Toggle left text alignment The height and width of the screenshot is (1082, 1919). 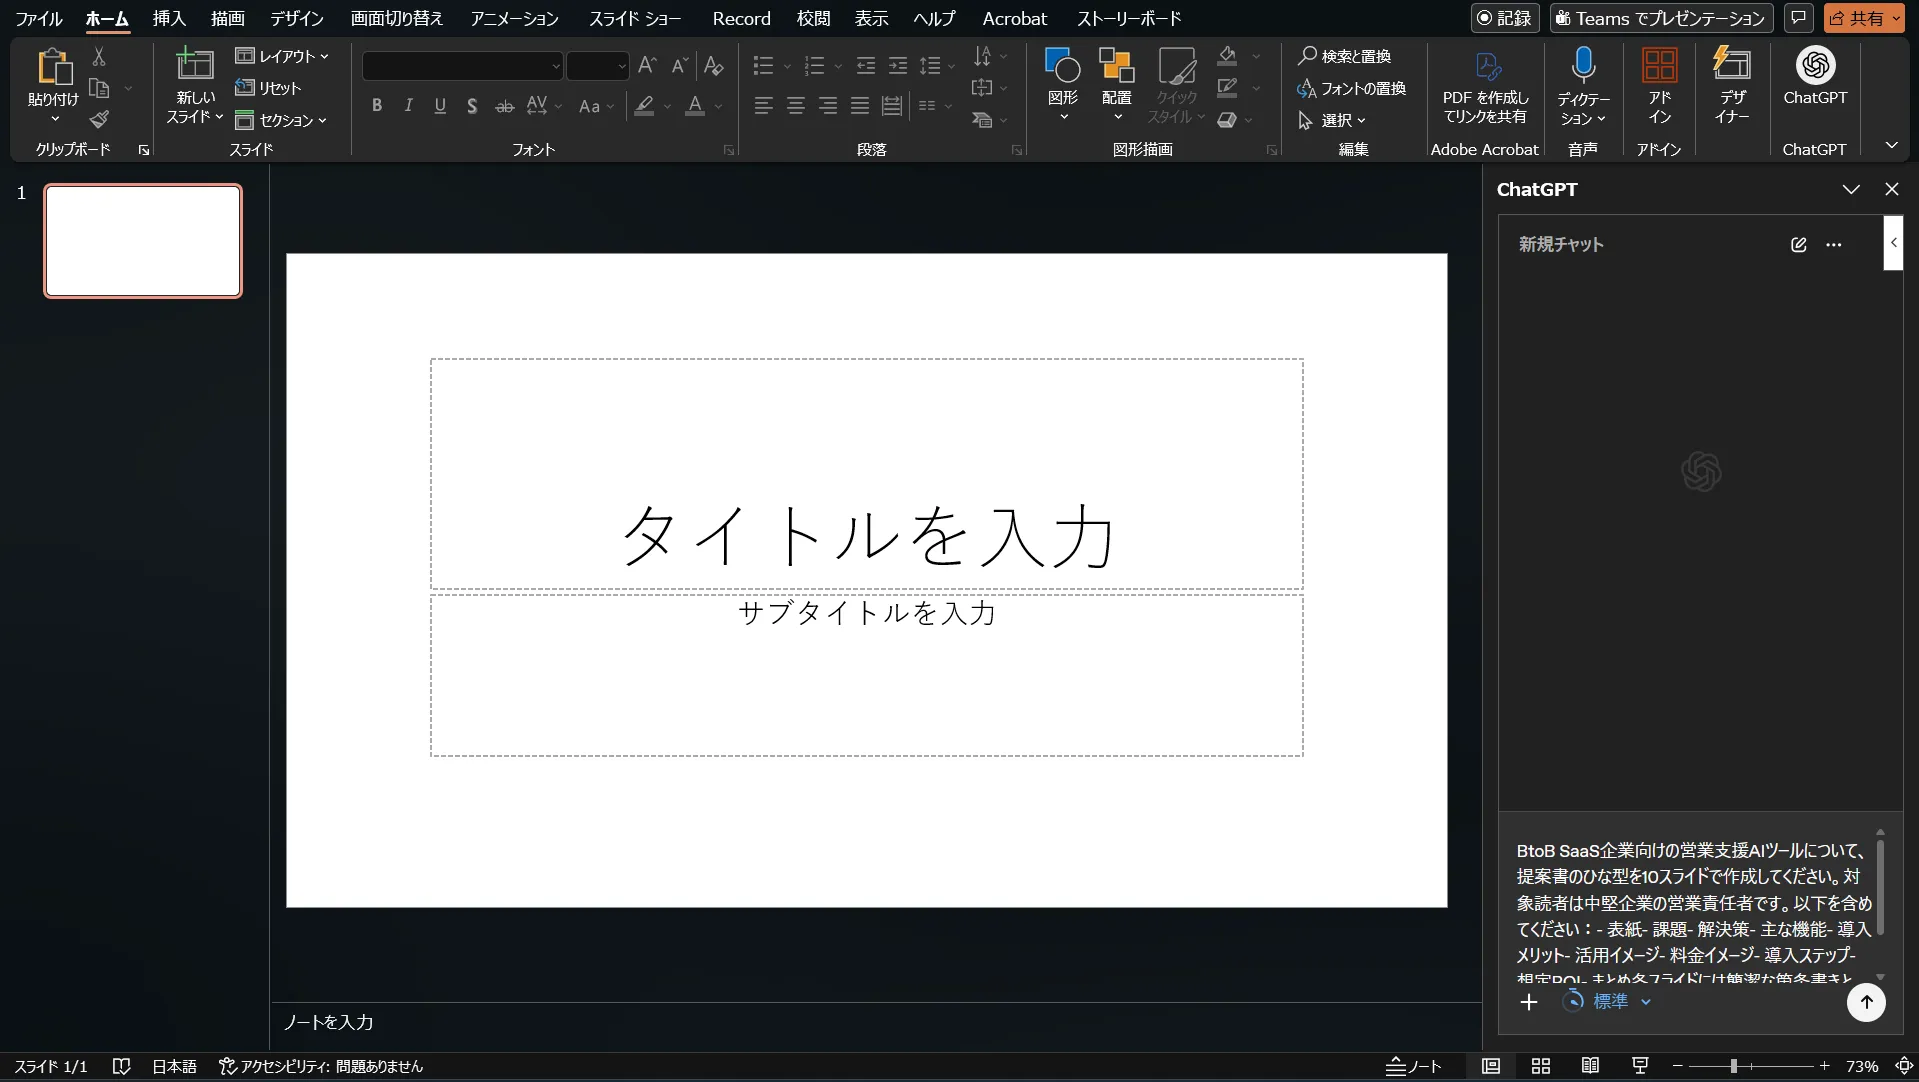(x=763, y=105)
